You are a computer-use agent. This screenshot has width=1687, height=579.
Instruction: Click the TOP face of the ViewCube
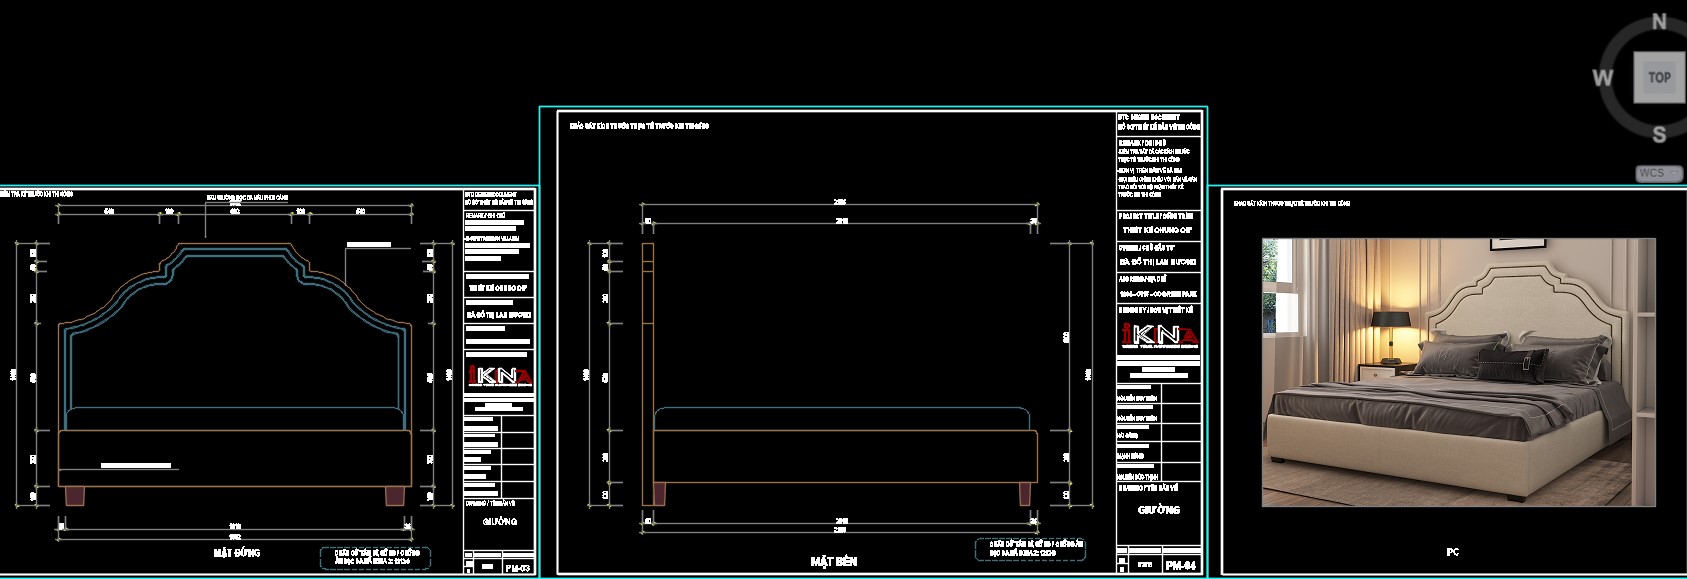click(x=1659, y=78)
